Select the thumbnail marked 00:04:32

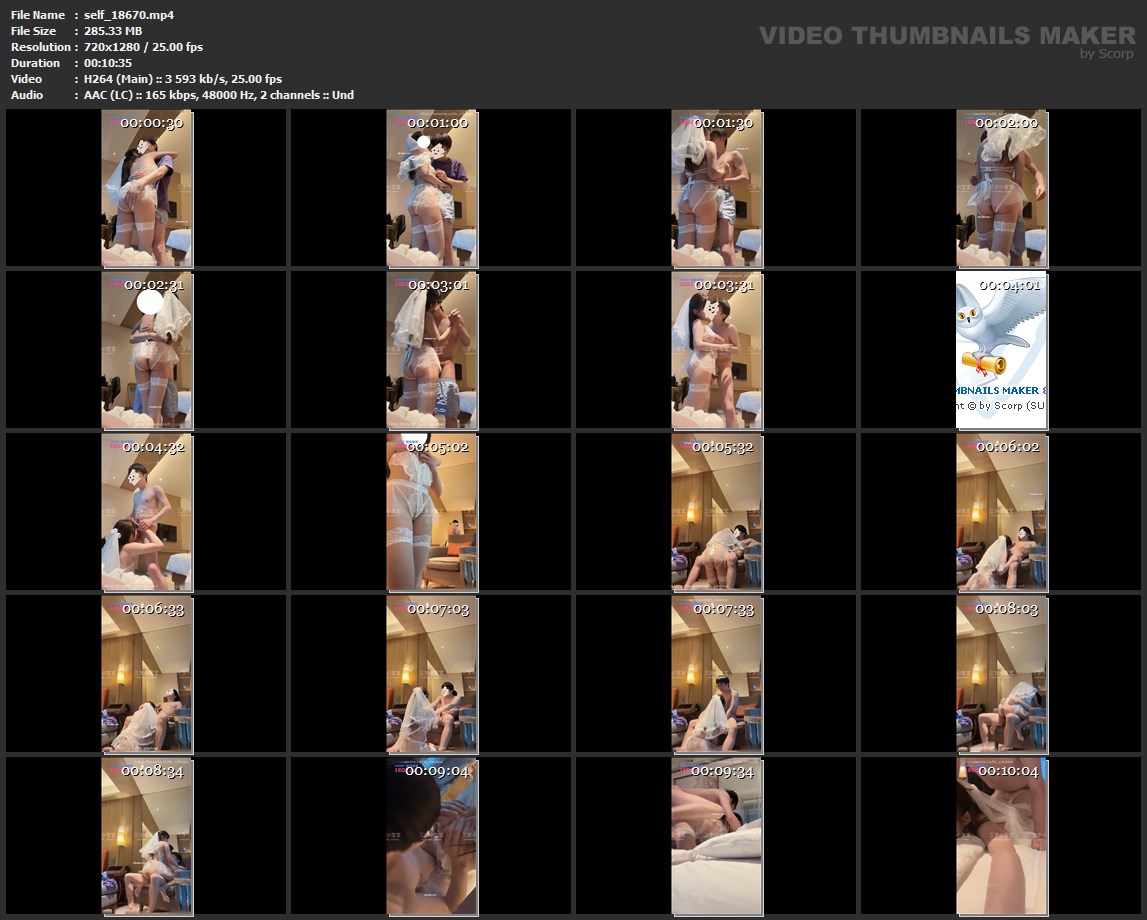coord(146,512)
